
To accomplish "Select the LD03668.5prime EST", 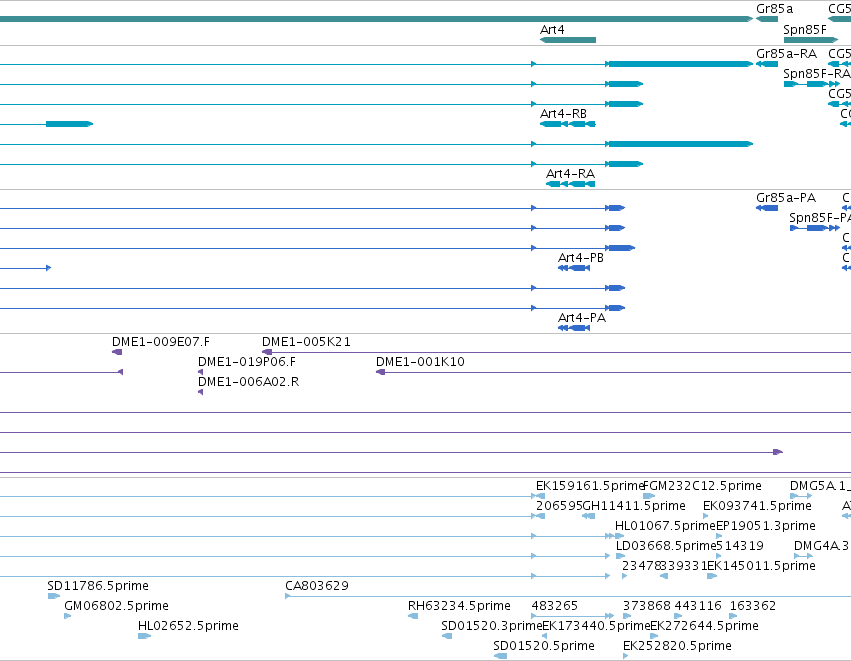I will [x=620, y=556].
